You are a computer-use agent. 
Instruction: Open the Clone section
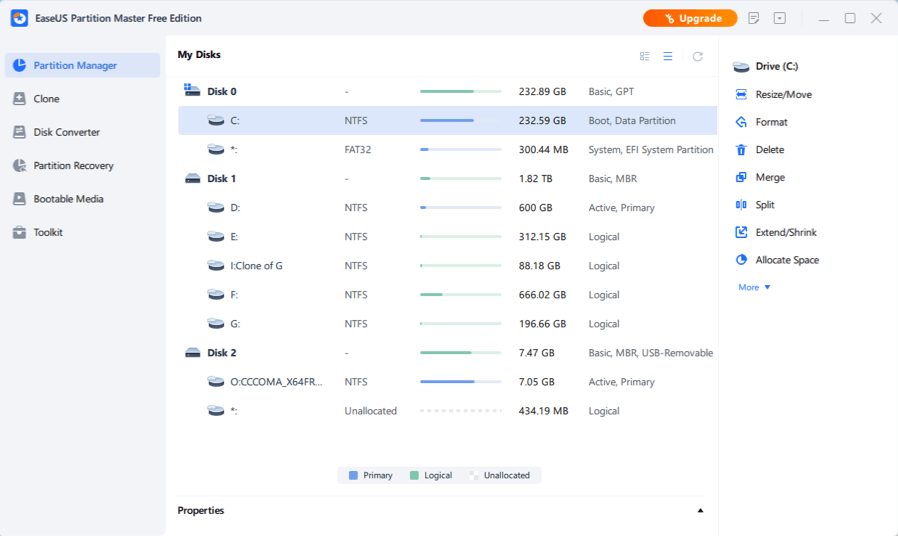46,99
